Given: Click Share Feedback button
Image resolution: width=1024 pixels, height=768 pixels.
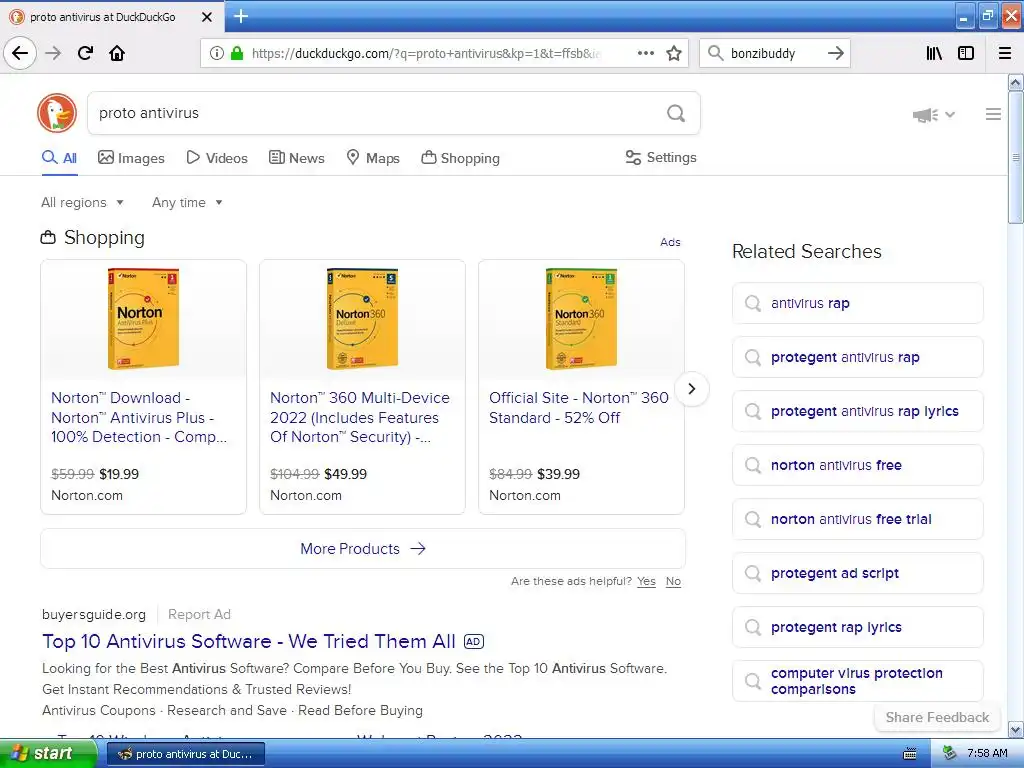Looking at the screenshot, I should click(937, 717).
